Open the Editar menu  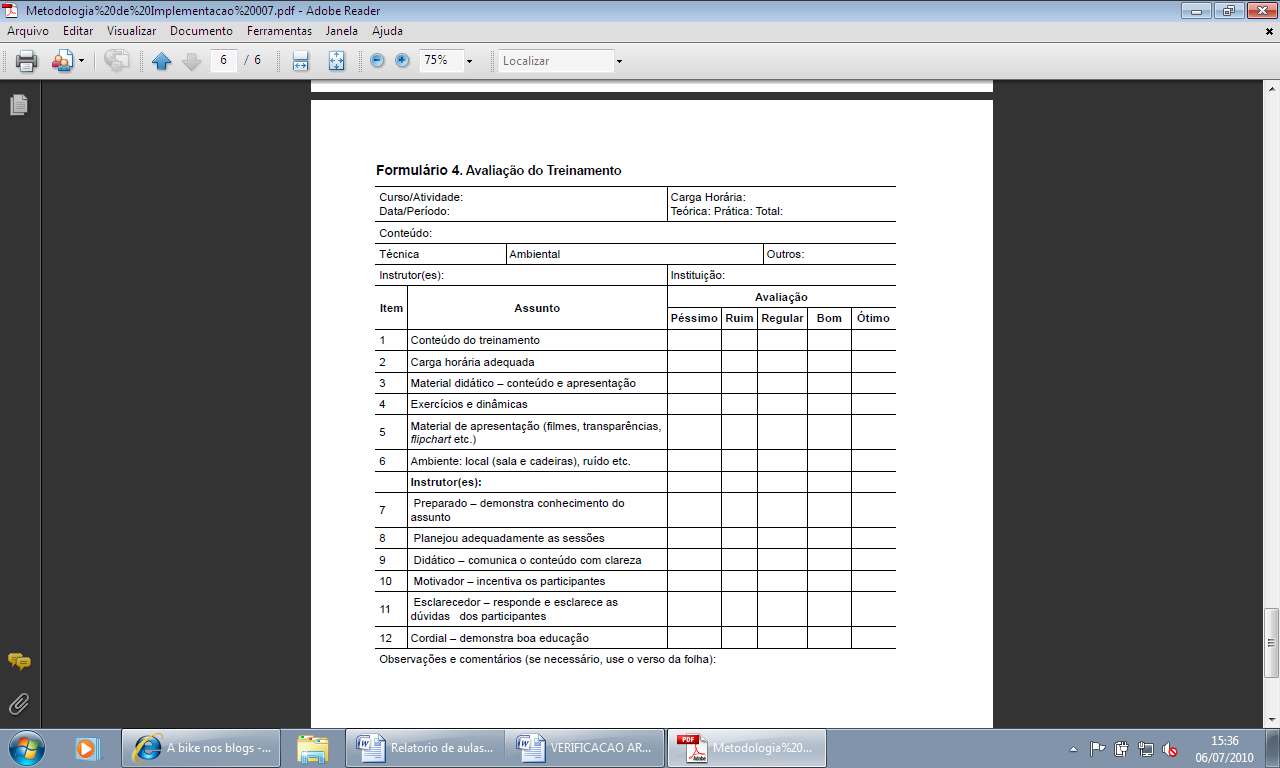78,31
